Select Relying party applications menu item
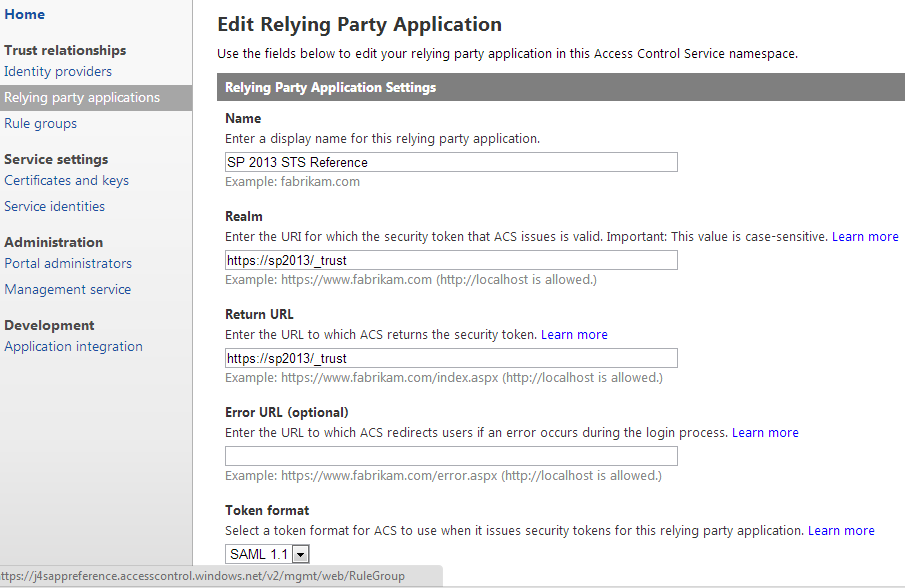This screenshot has height=588, width=905. (96, 98)
